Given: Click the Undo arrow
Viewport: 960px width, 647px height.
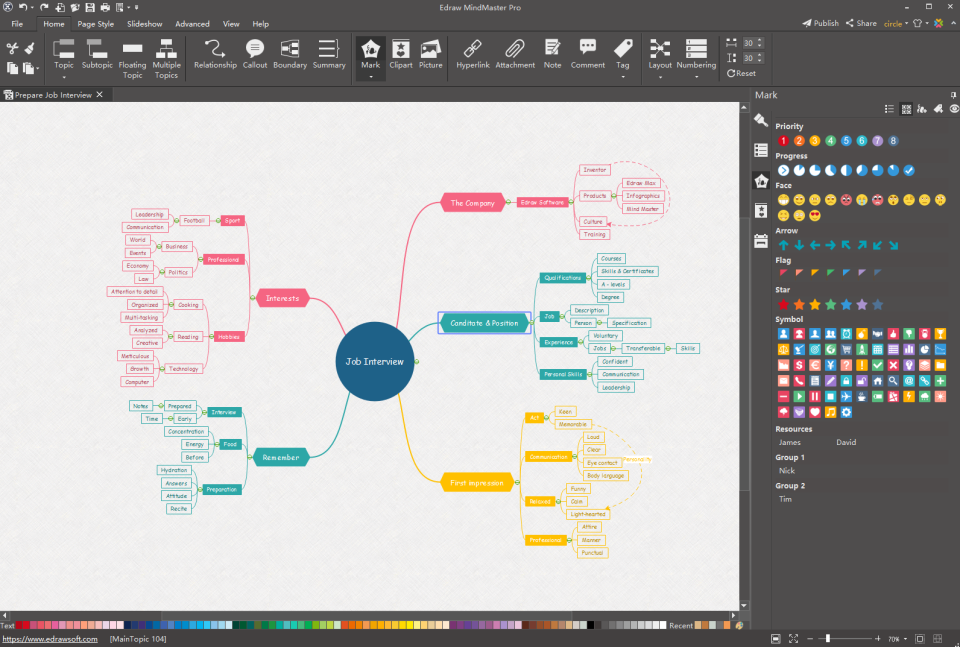Looking at the screenshot, I should tap(23, 7).
